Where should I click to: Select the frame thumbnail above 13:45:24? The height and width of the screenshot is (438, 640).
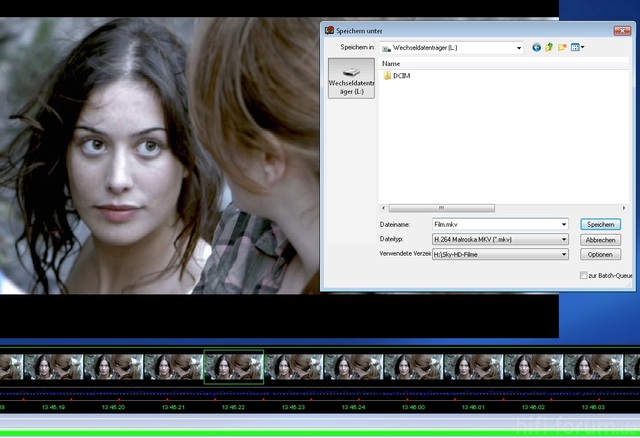[x=353, y=367]
